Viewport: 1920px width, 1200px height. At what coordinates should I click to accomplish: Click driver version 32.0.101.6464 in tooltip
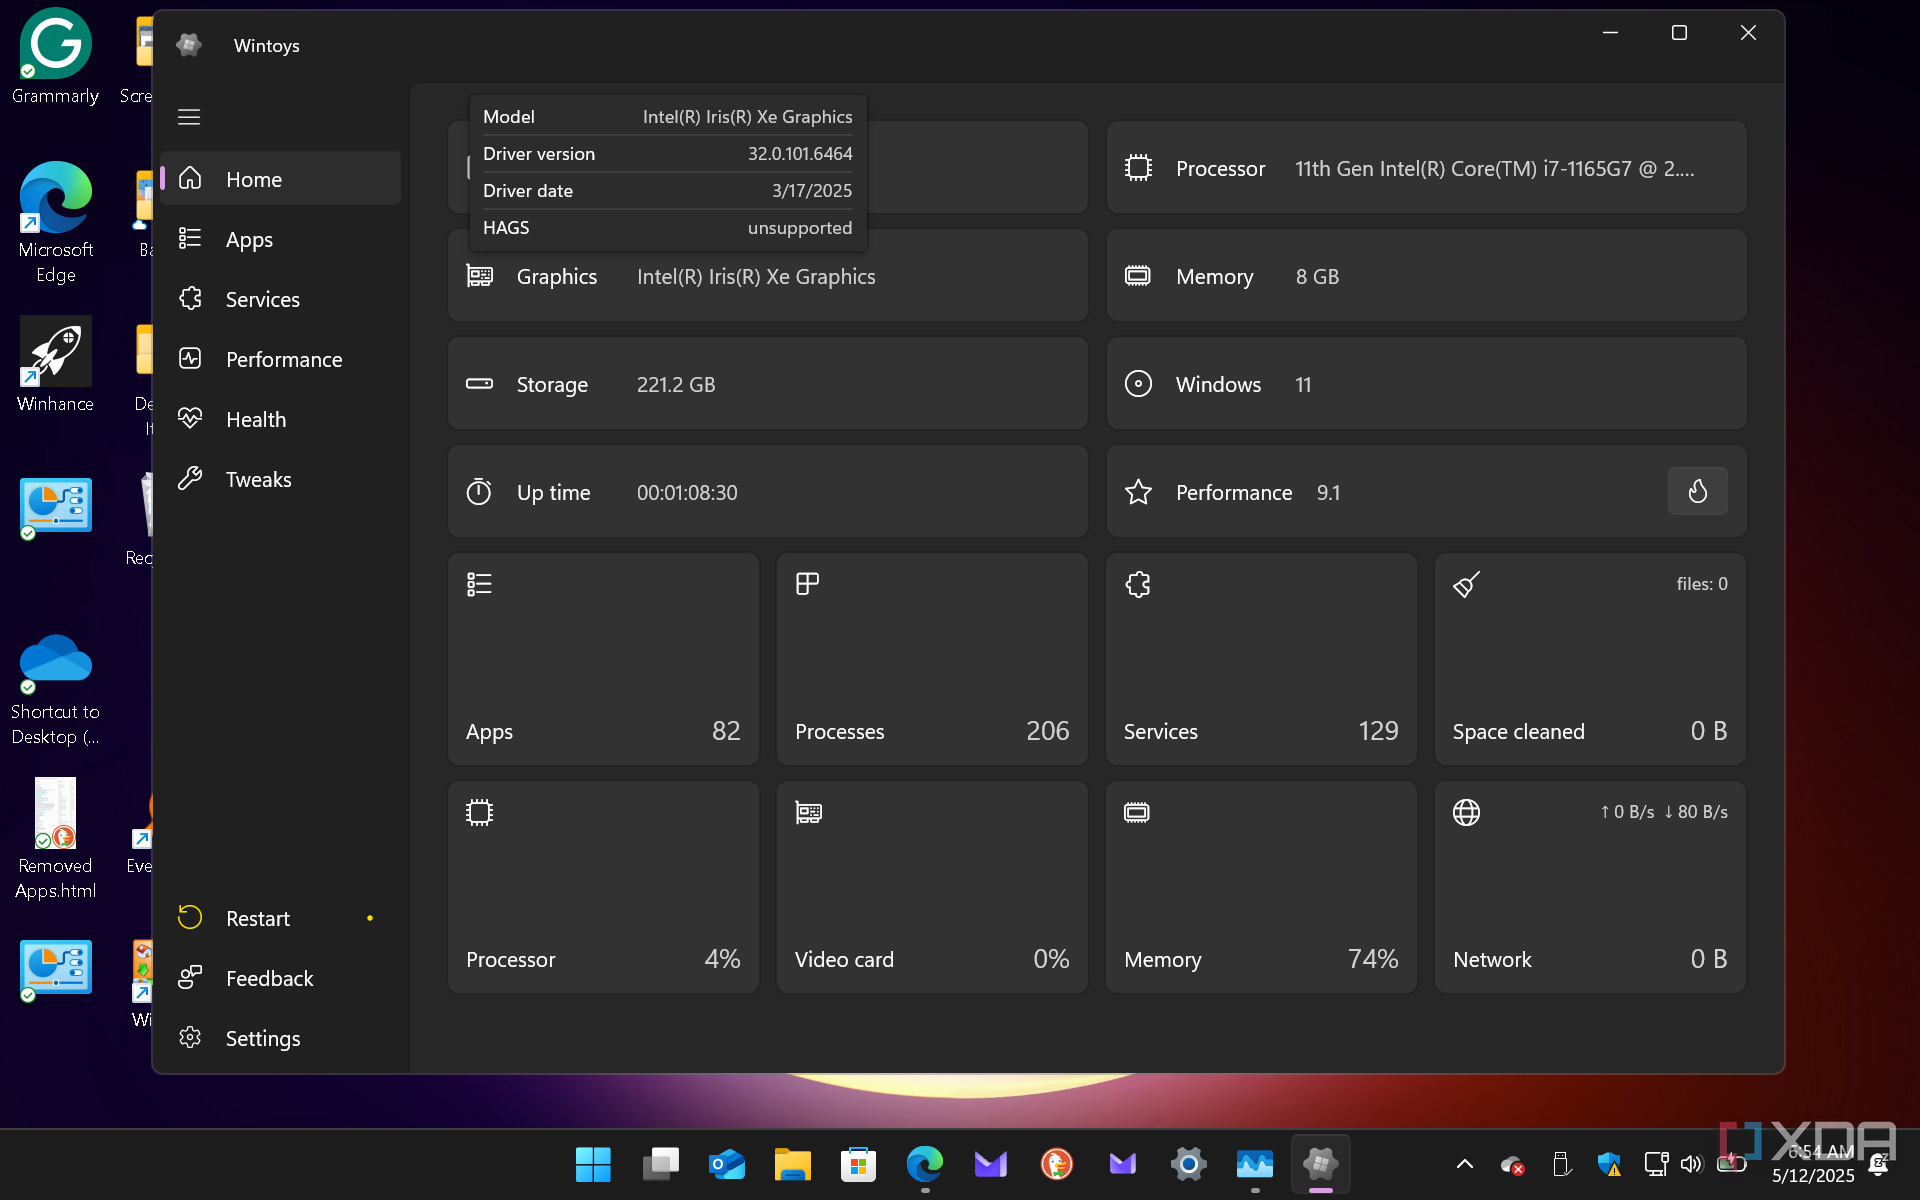(800, 154)
